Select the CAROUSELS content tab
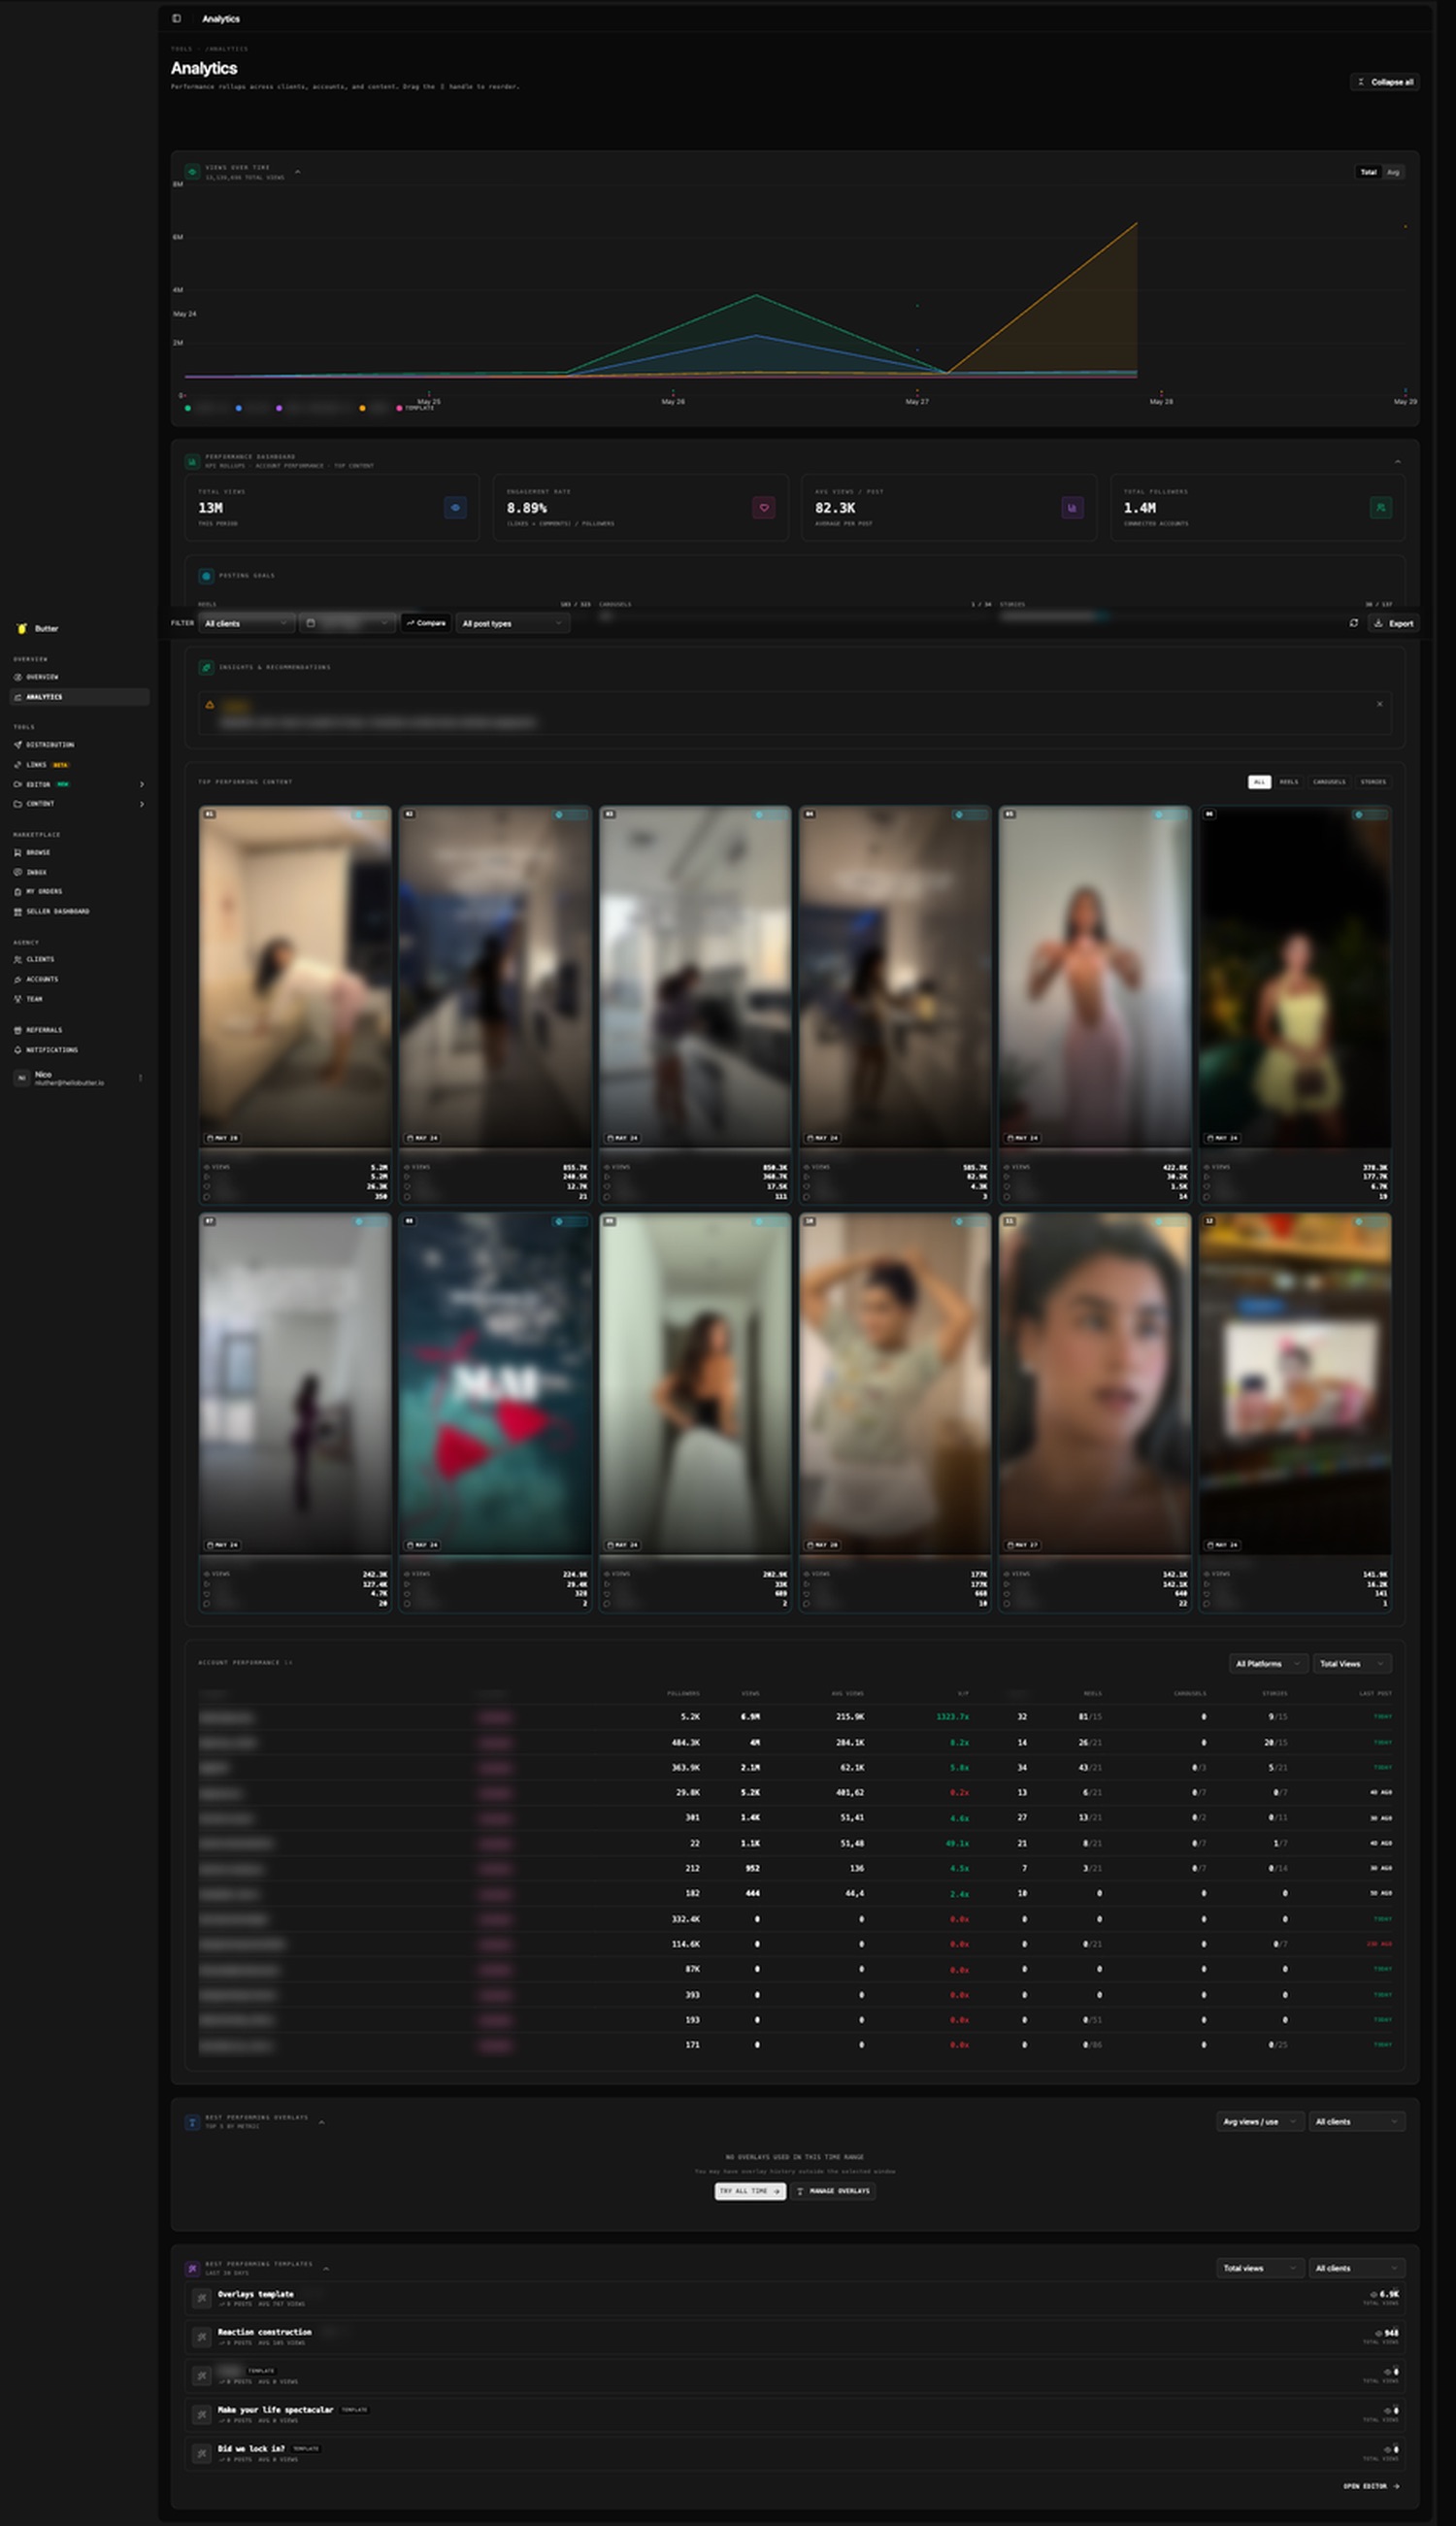The height and width of the screenshot is (2526, 1456). (x=1329, y=782)
